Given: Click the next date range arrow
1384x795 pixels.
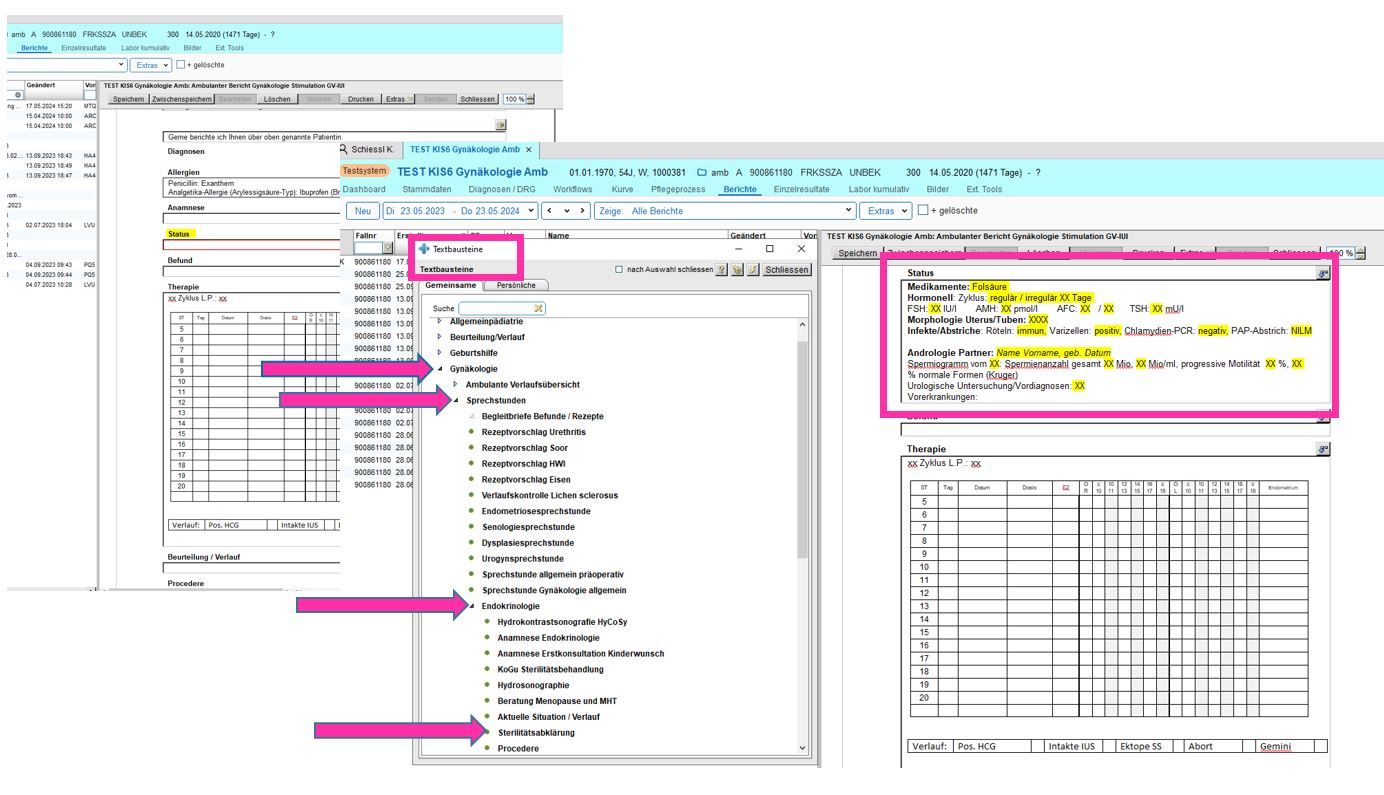Looking at the screenshot, I should tap(580, 211).
